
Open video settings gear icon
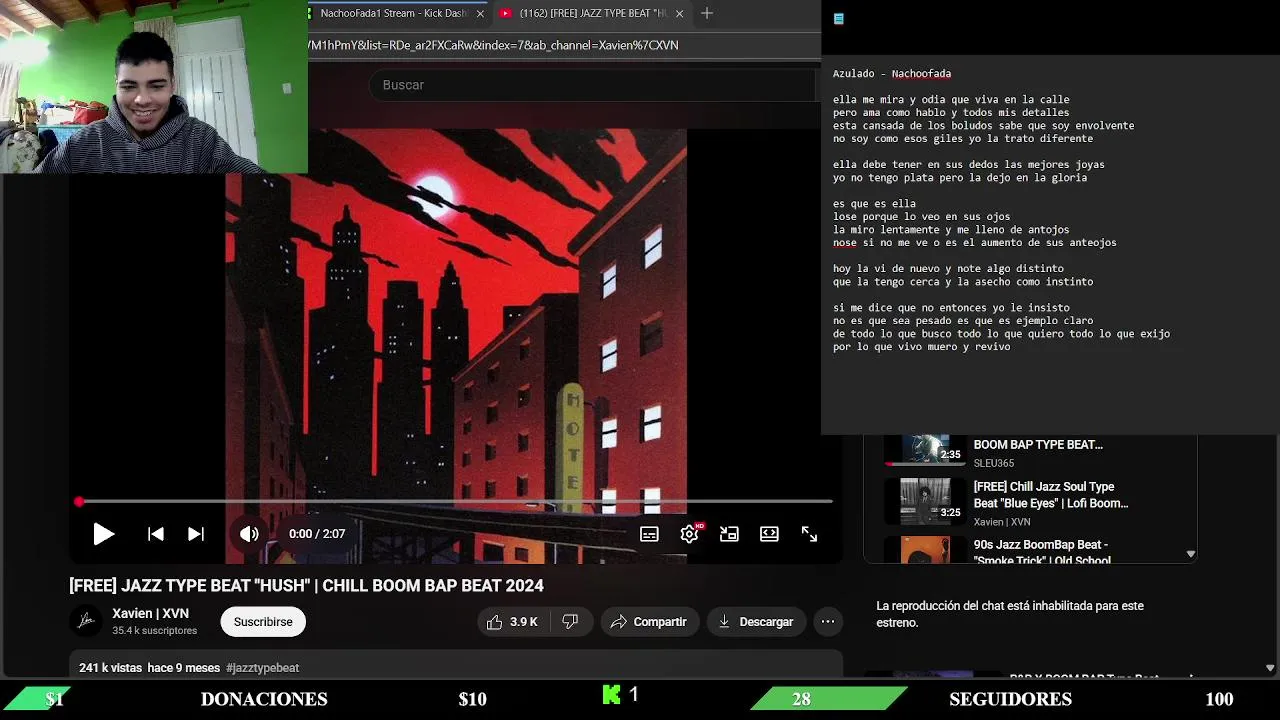tap(689, 534)
